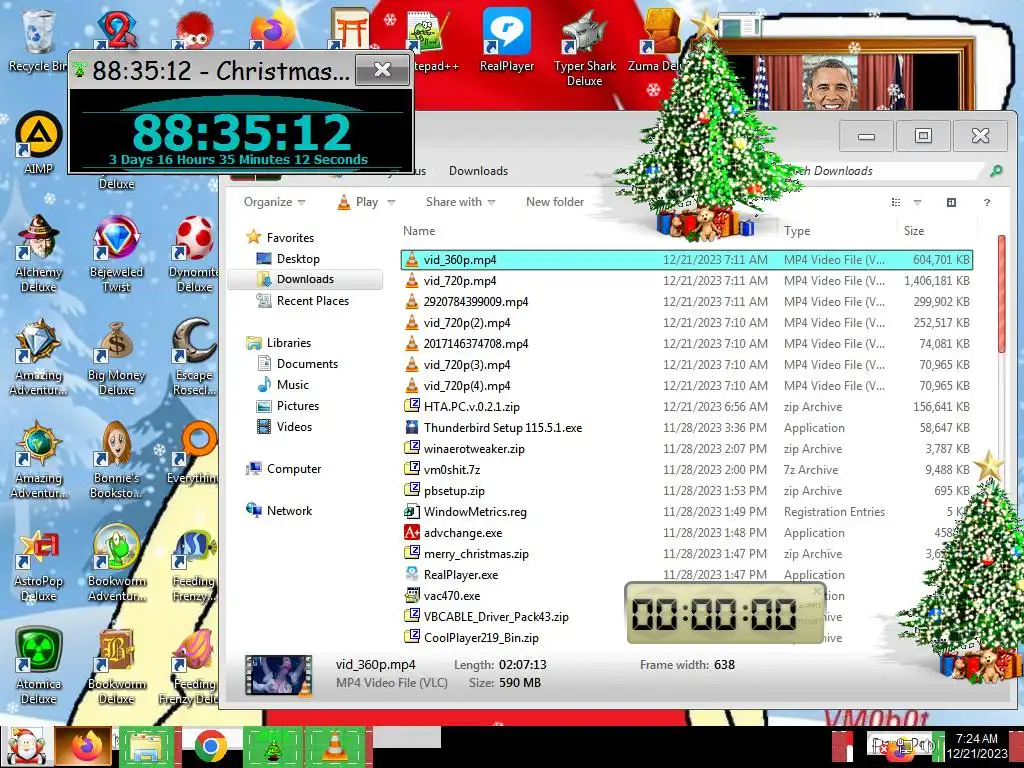This screenshot has width=1024, height=768.
Task: Launch Bejeweled Twist desktop icon
Action: pos(116,253)
